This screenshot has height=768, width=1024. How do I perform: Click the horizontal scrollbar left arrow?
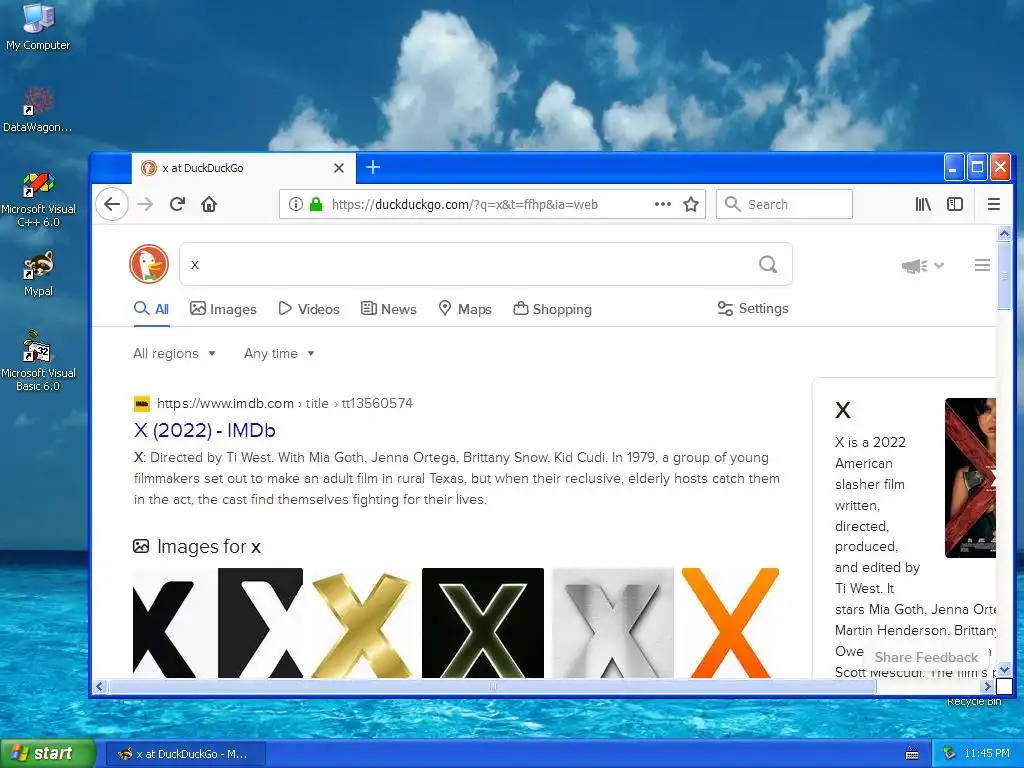click(x=100, y=686)
